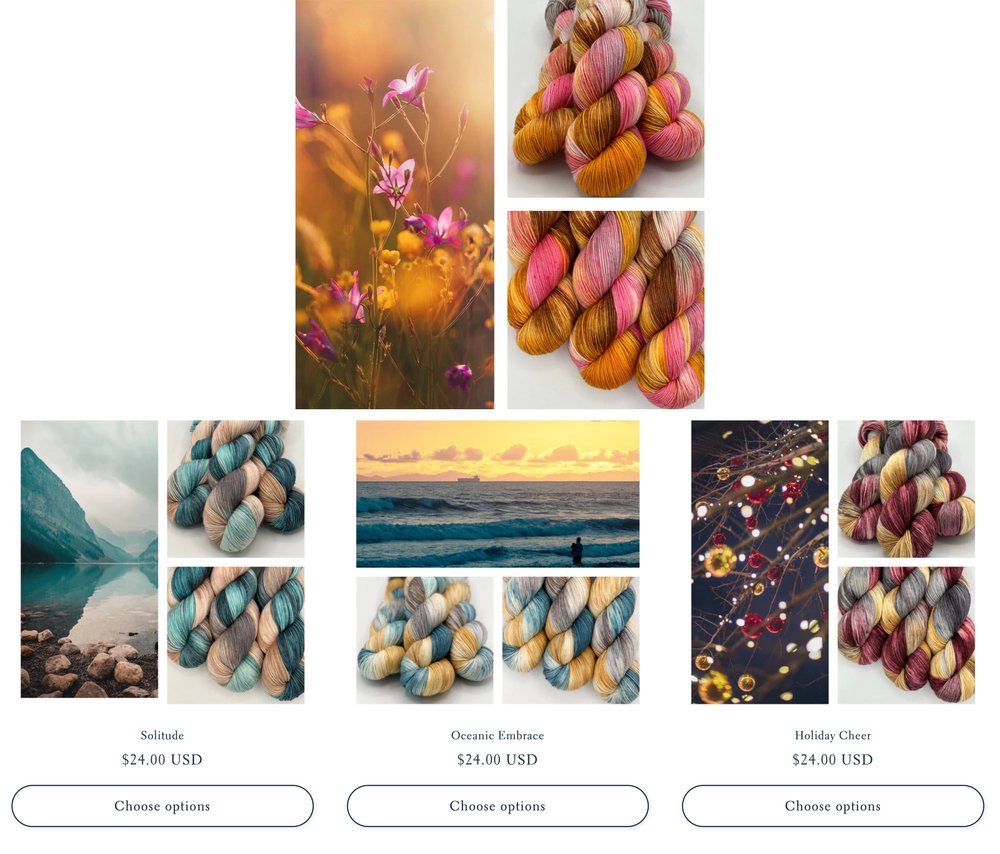
Task: Click the pink wildflower meadow photo
Action: pos(395,204)
